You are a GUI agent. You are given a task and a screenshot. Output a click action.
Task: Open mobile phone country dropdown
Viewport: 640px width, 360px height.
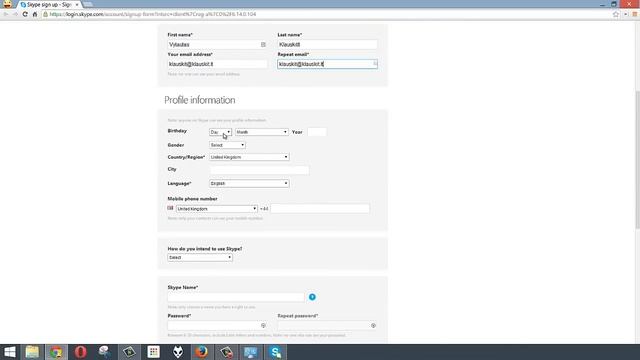217,209
